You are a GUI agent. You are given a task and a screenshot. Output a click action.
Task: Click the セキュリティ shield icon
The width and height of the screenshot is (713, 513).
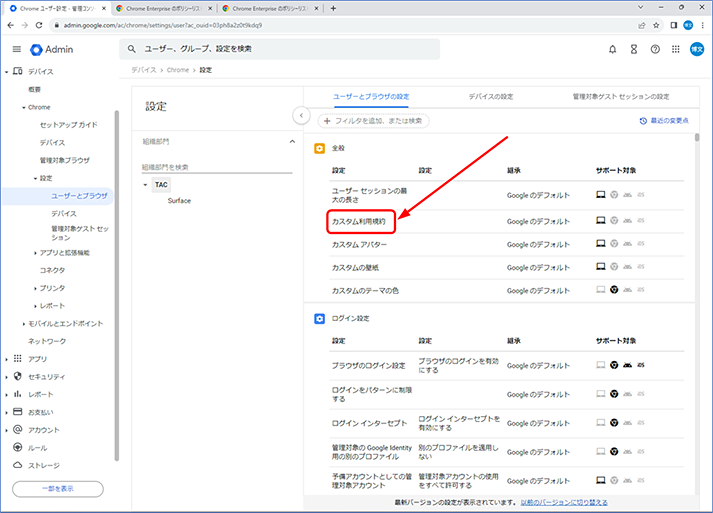(x=18, y=376)
